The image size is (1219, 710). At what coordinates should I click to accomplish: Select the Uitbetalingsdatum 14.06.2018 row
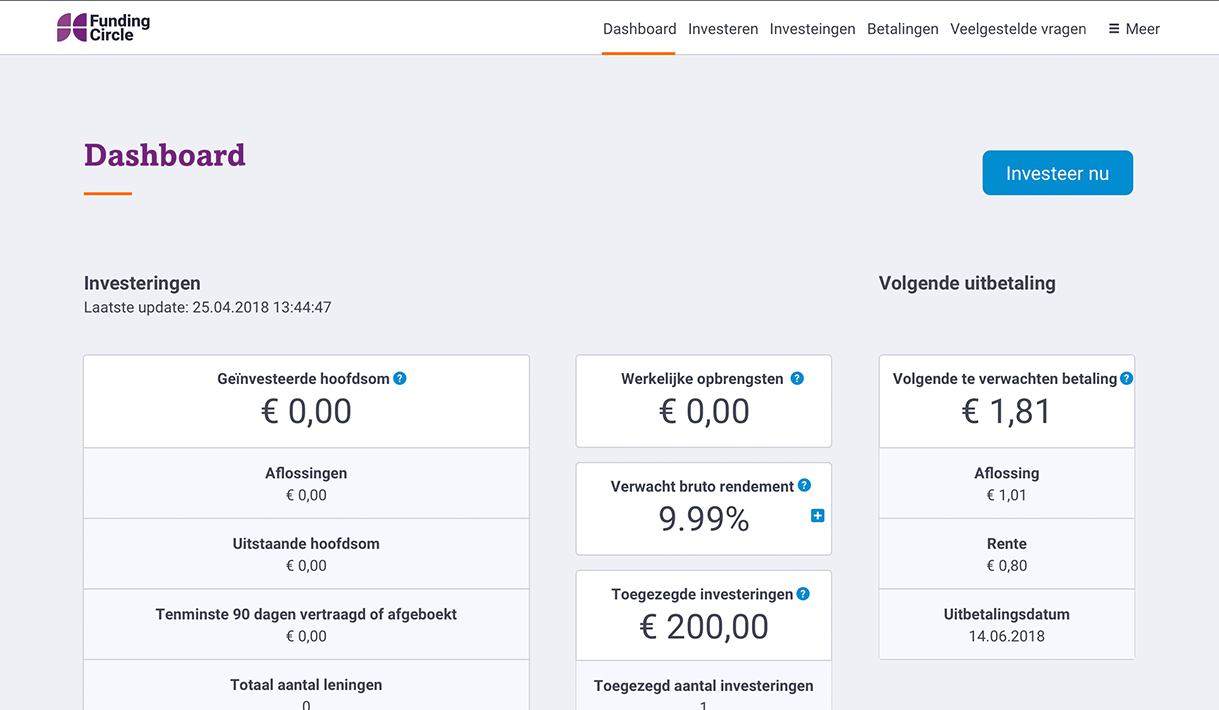(x=1006, y=624)
